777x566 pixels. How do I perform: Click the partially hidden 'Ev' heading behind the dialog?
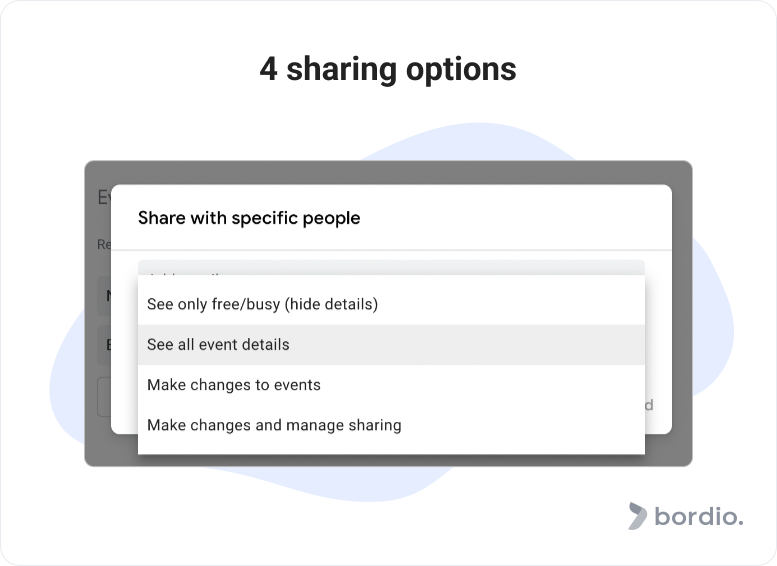click(104, 197)
